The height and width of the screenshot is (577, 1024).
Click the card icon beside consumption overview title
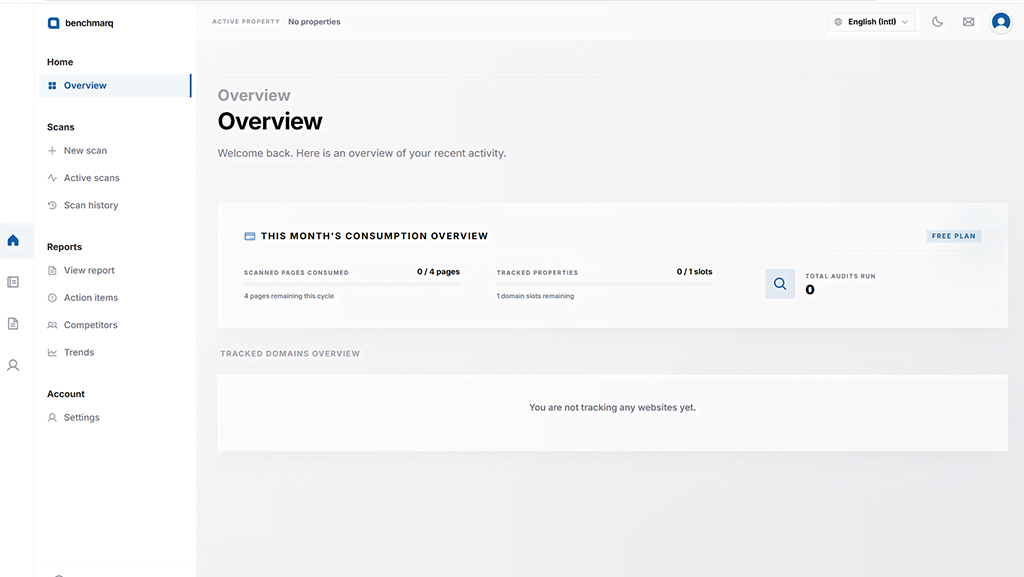click(249, 236)
